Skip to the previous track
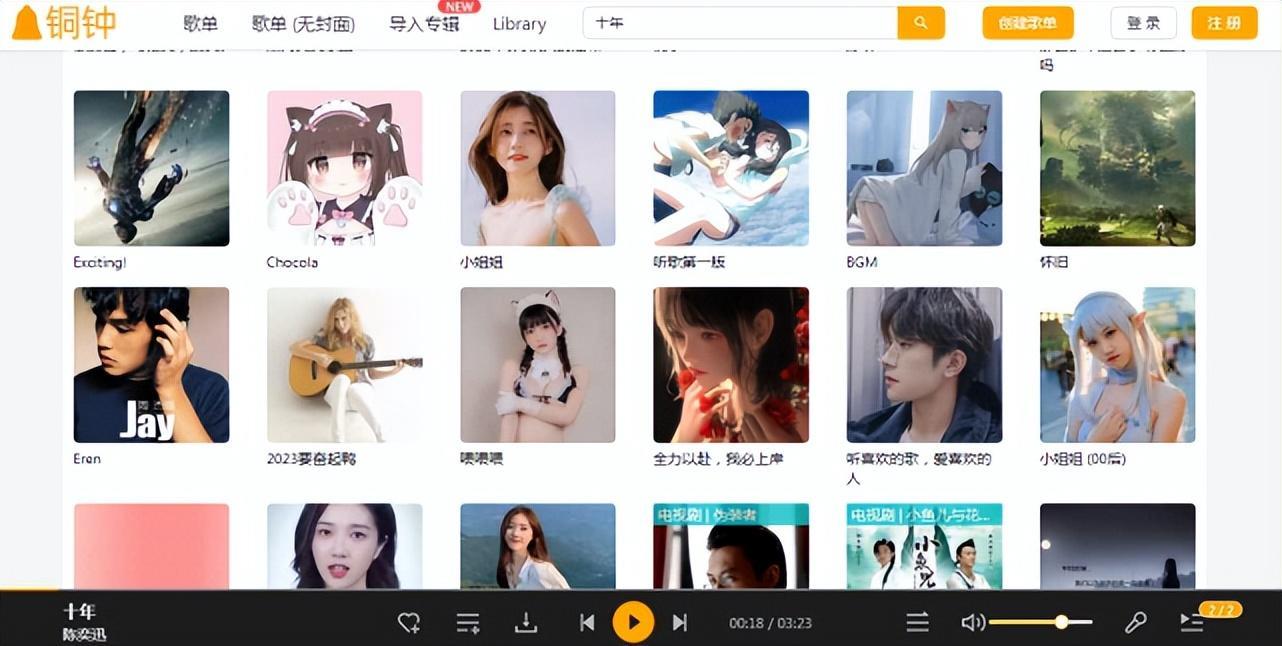The height and width of the screenshot is (646, 1282). point(587,623)
